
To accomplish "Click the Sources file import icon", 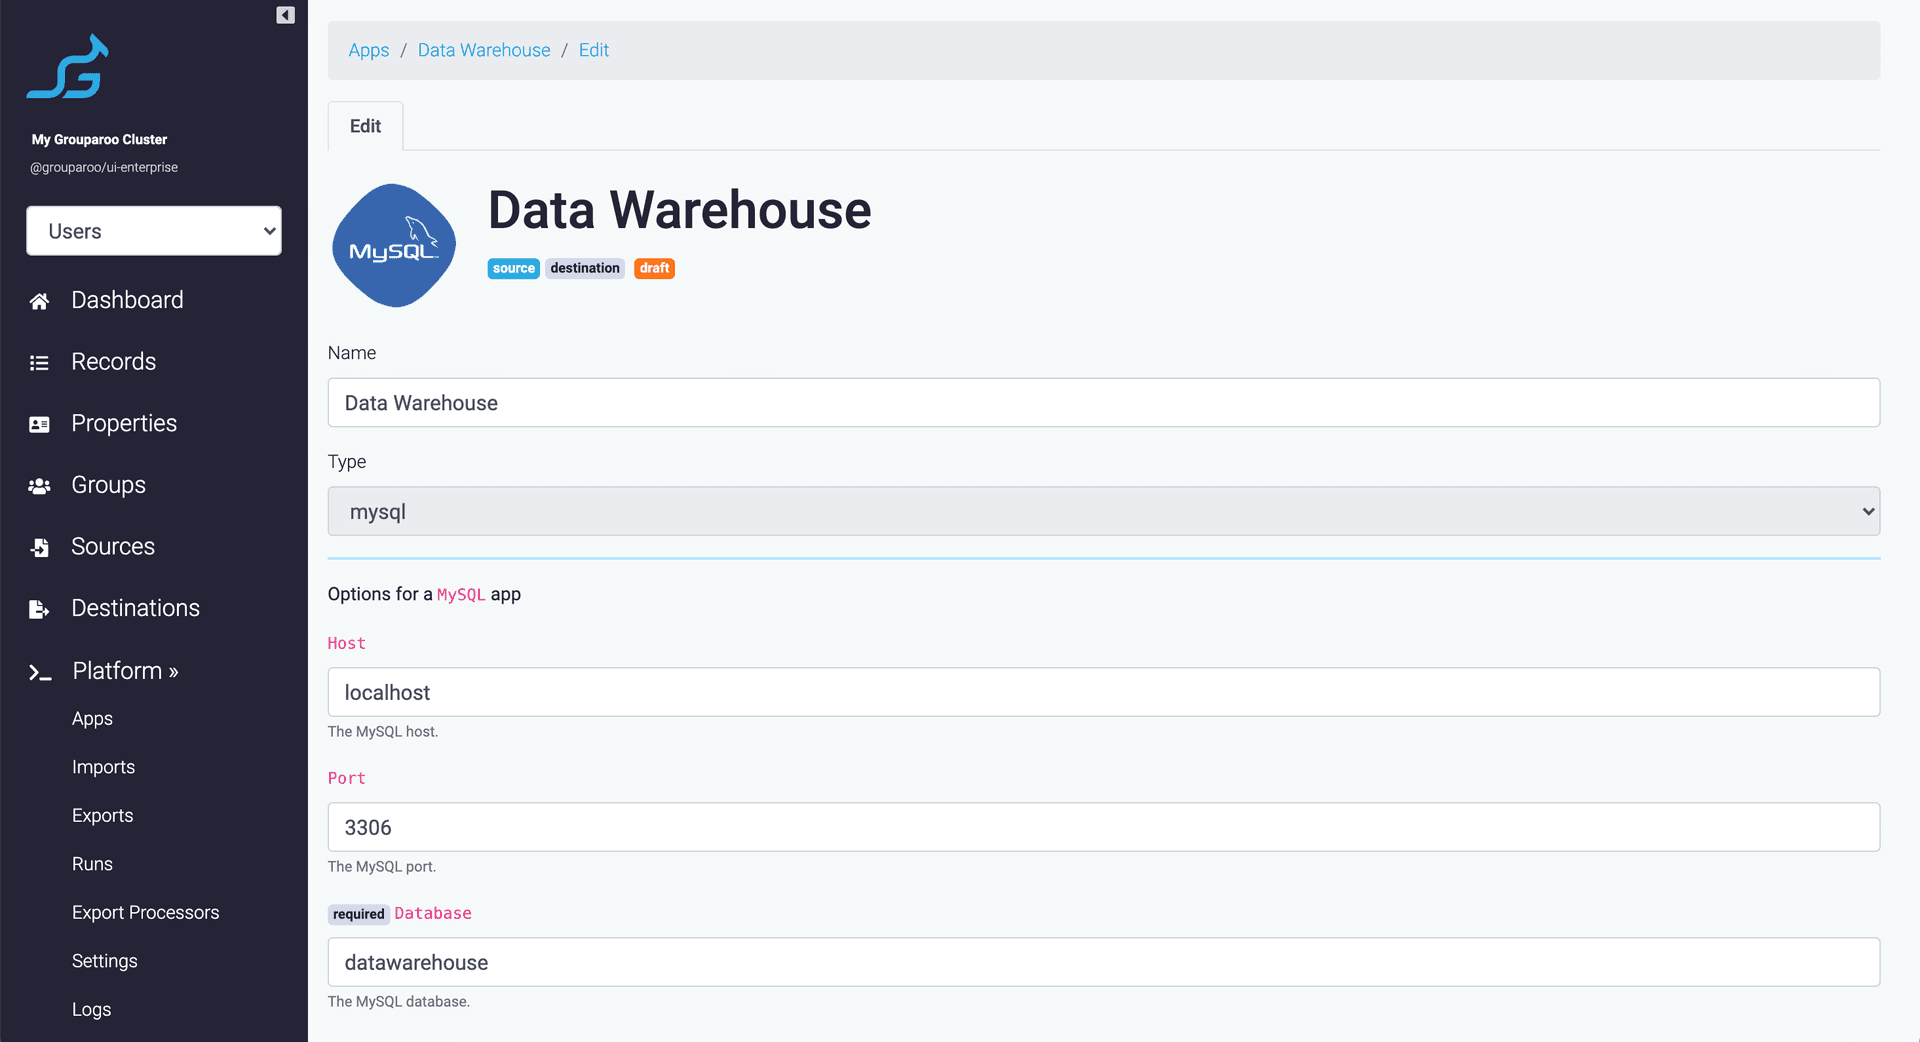I will click(39, 548).
